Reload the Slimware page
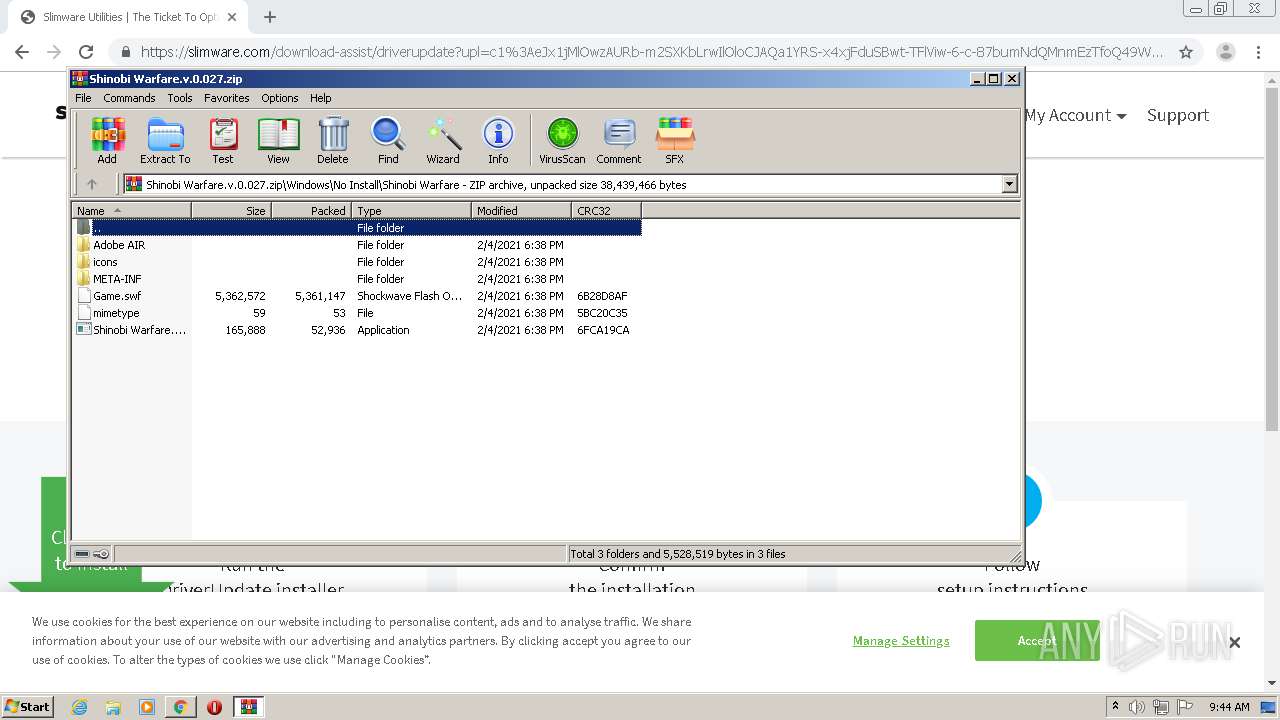Image resolution: width=1280 pixels, height=720 pixels. (x=86, y=52)
